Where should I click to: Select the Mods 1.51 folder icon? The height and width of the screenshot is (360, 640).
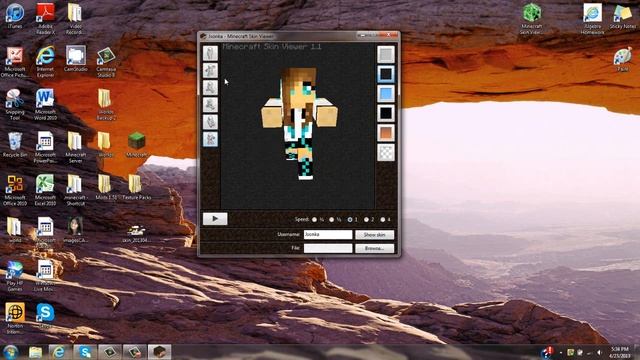(106, 187)
